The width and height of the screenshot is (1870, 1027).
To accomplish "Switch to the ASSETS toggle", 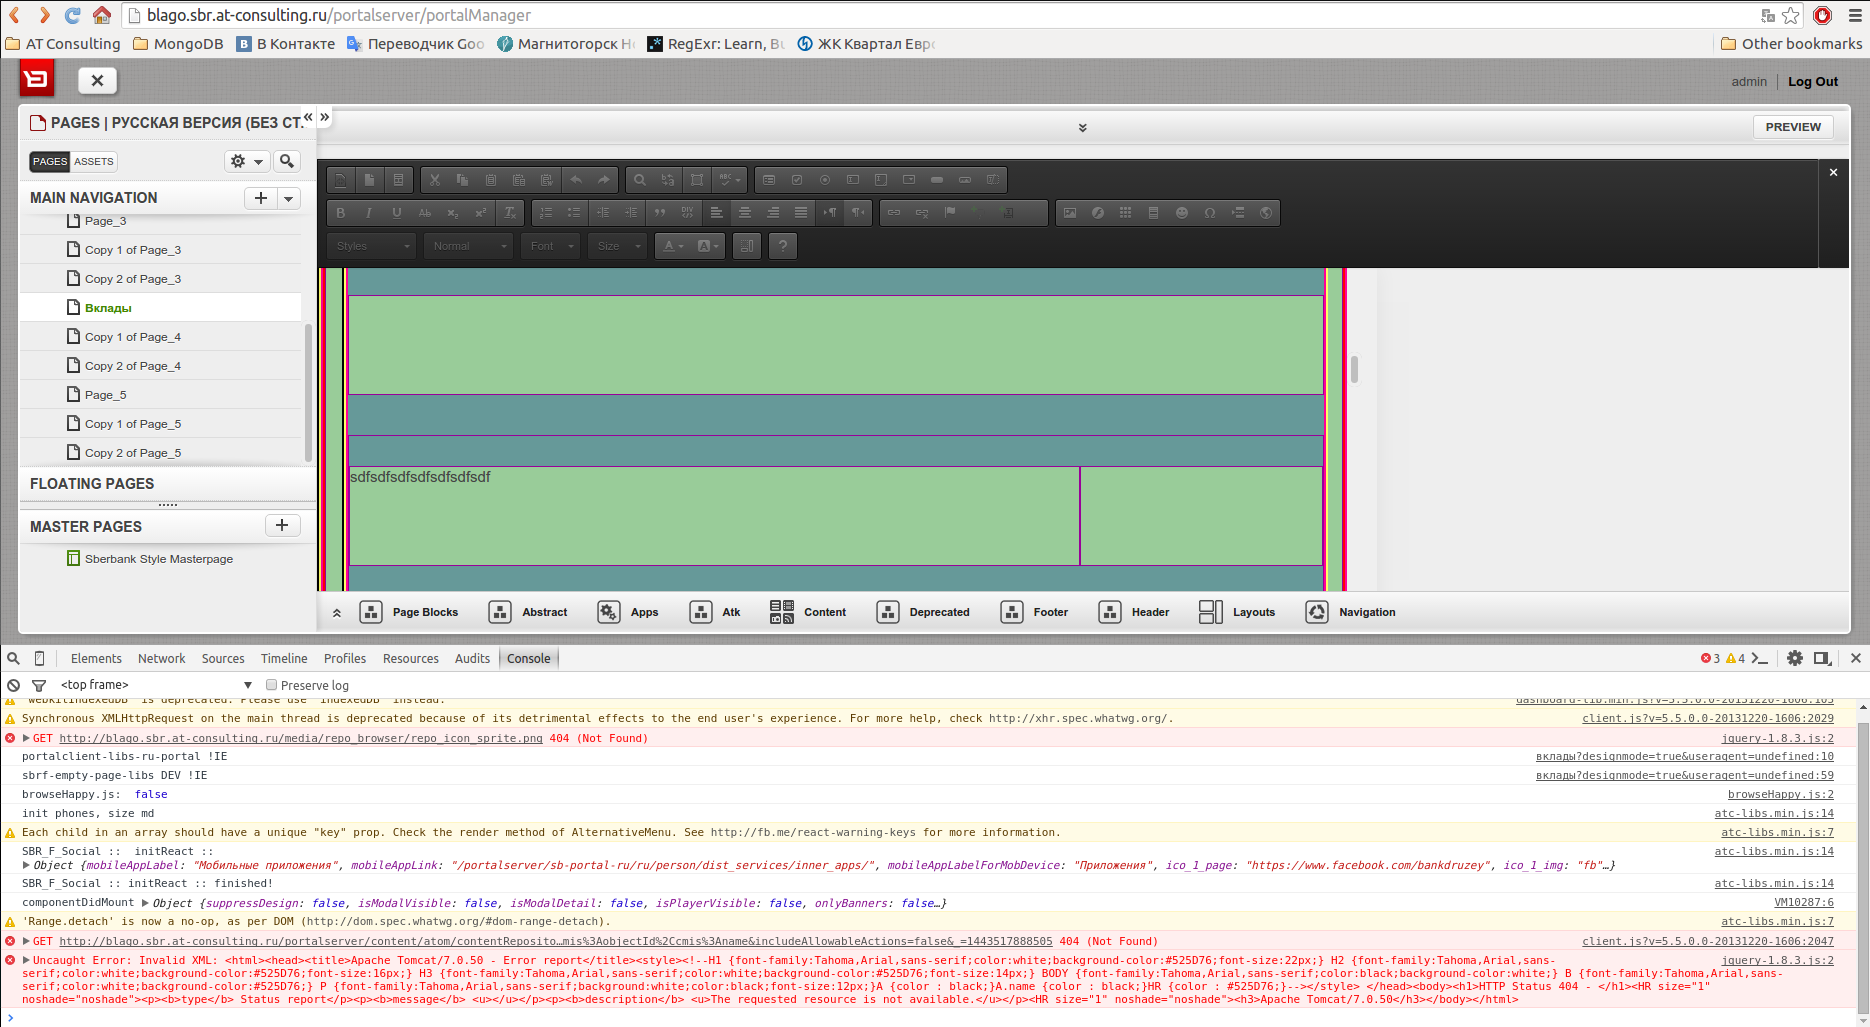I will 94,161.
